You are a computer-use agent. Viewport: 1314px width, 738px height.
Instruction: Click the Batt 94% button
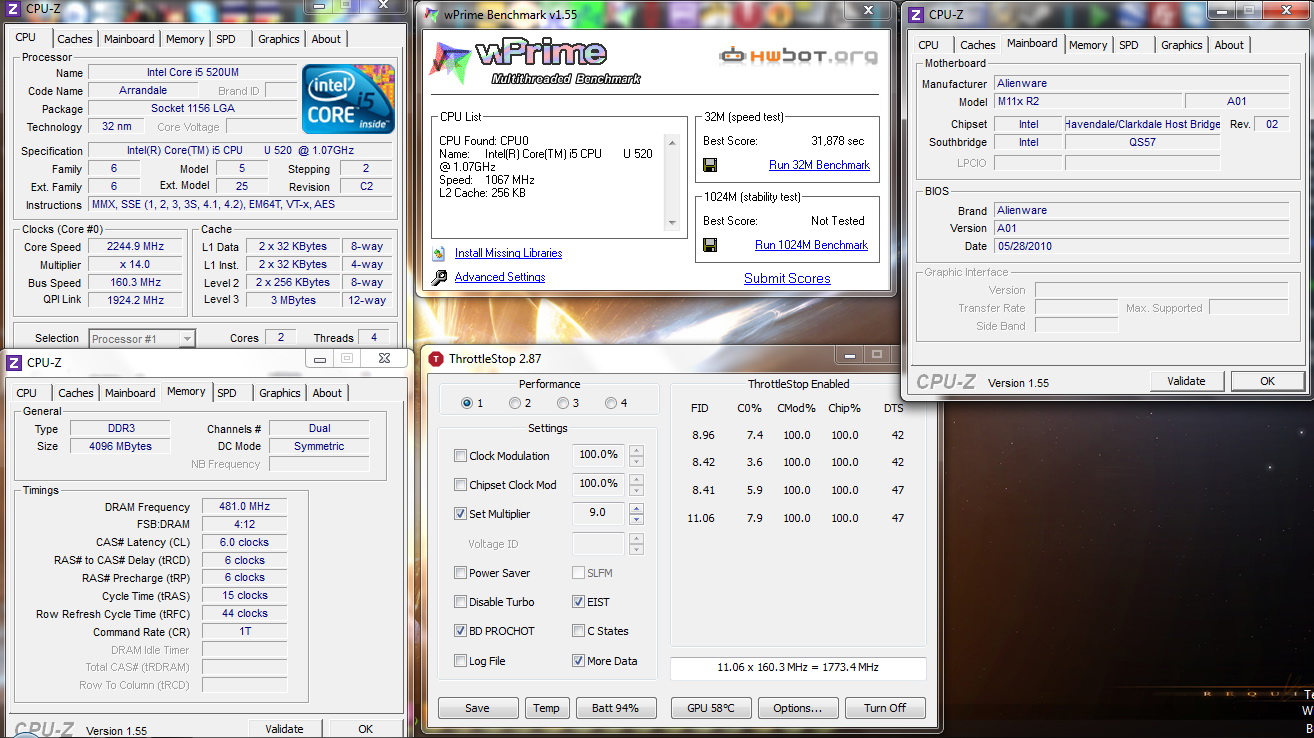615,708
